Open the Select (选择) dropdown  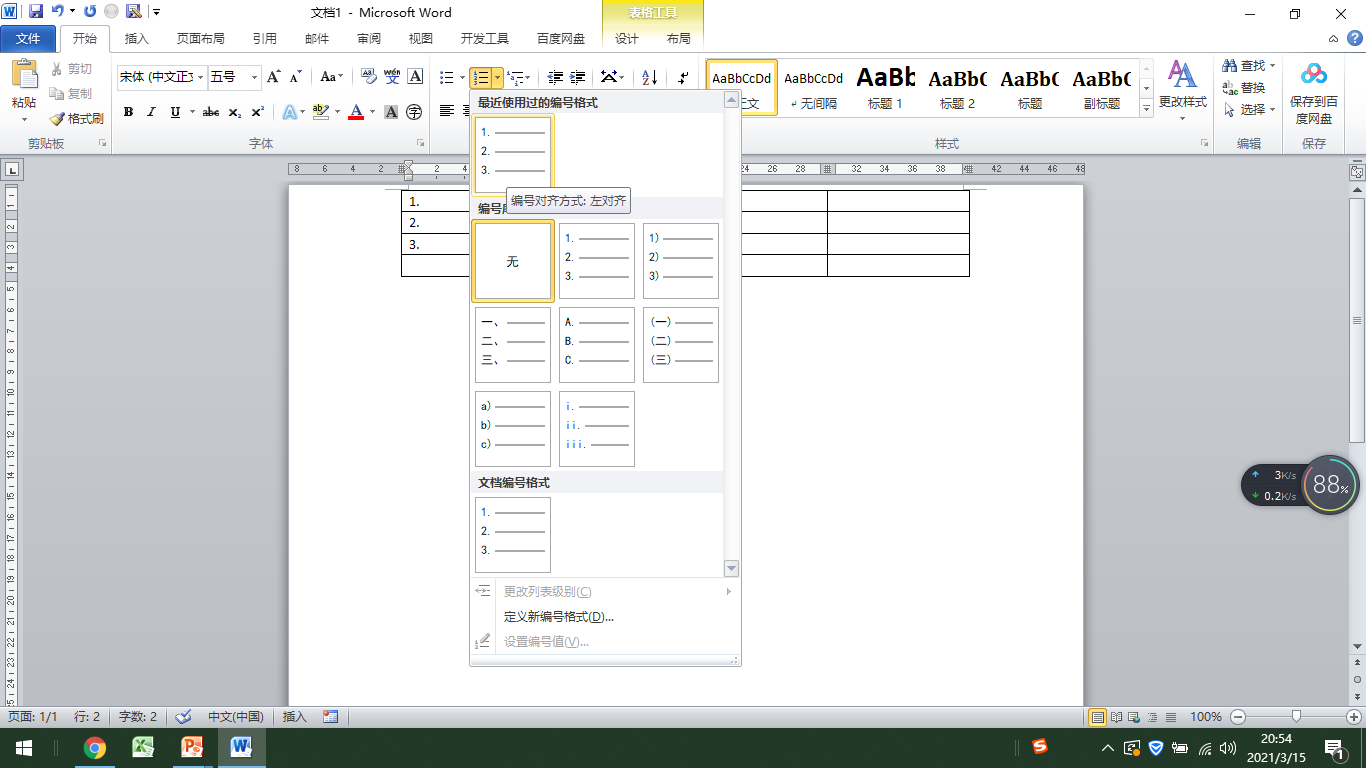(x=1249, y=110)
